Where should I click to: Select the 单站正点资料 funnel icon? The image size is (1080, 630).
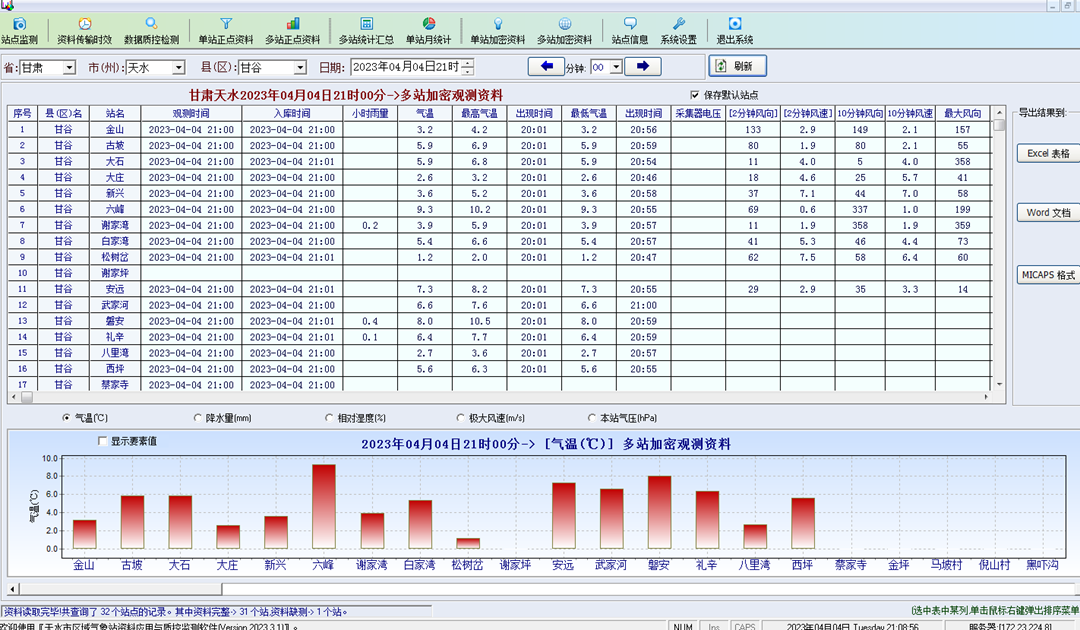click(x=226, y=24)
